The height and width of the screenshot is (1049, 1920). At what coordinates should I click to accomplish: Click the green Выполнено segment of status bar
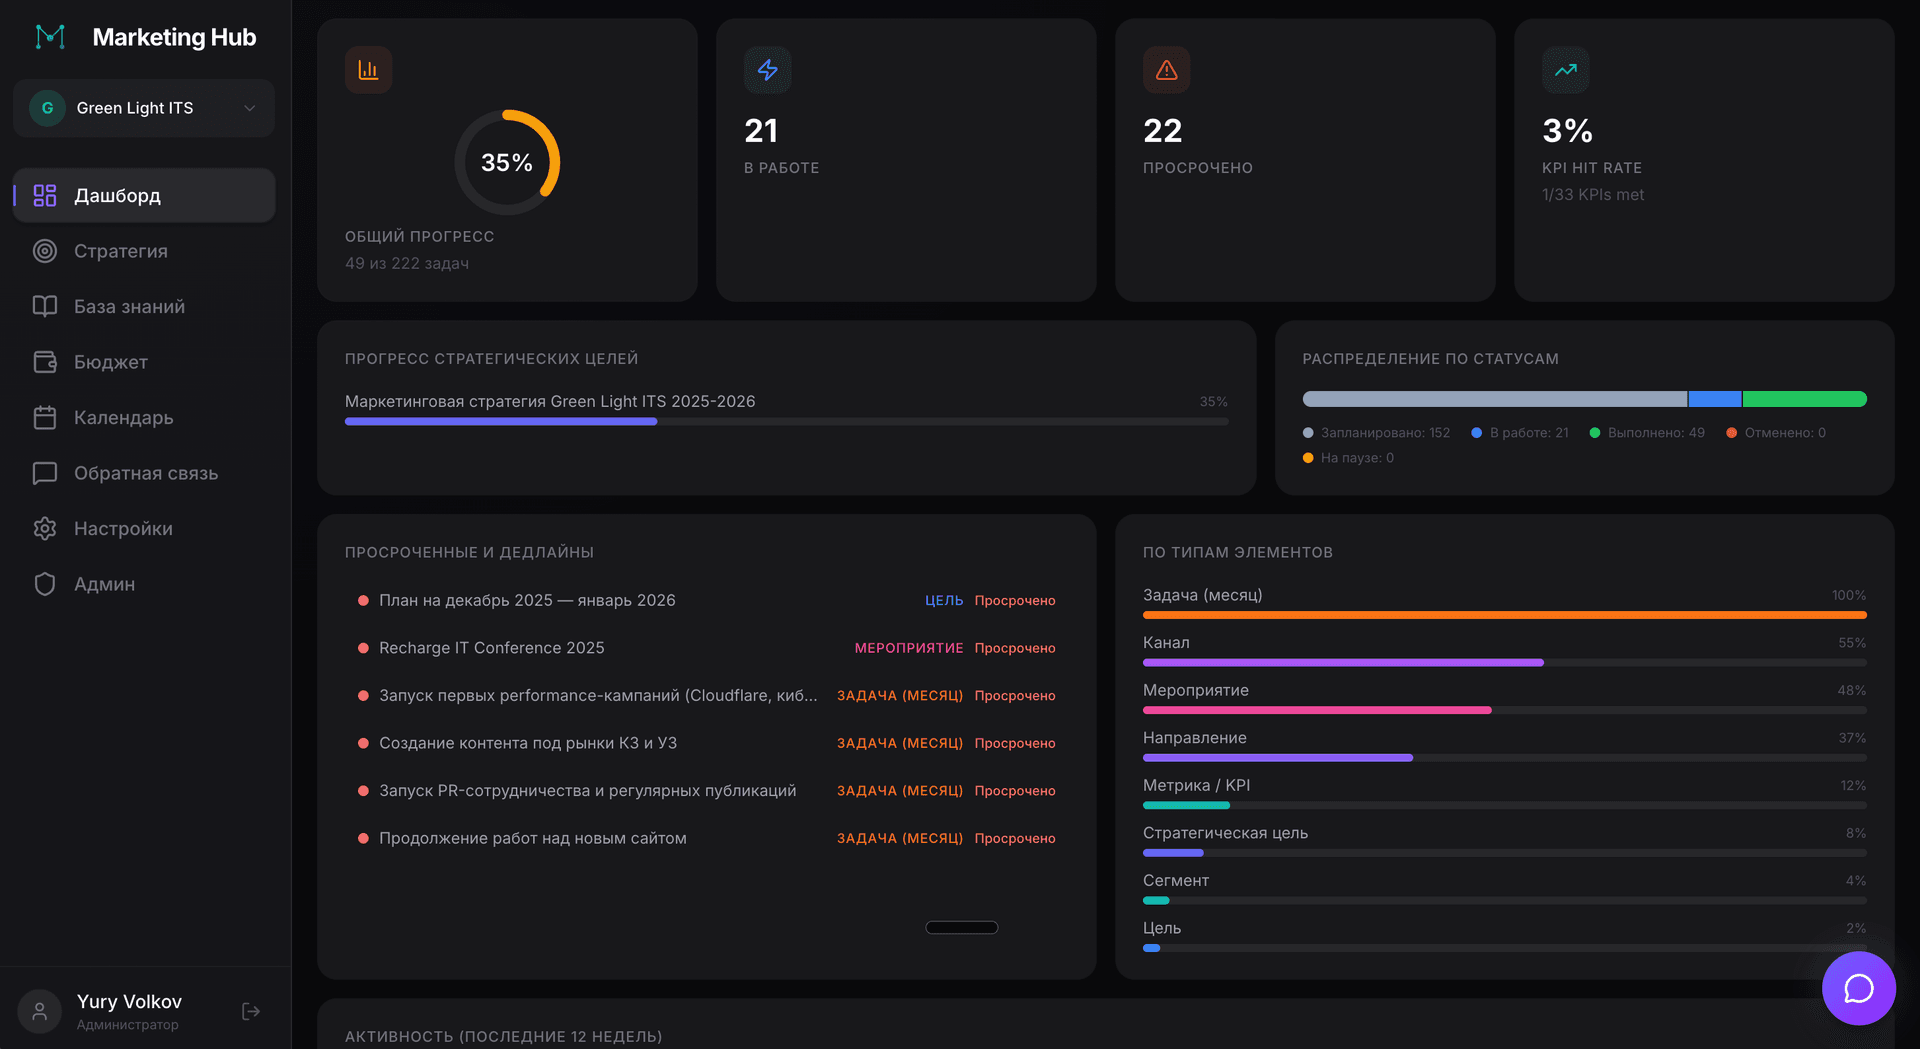pyautogui.click(x=1804, y=399)
